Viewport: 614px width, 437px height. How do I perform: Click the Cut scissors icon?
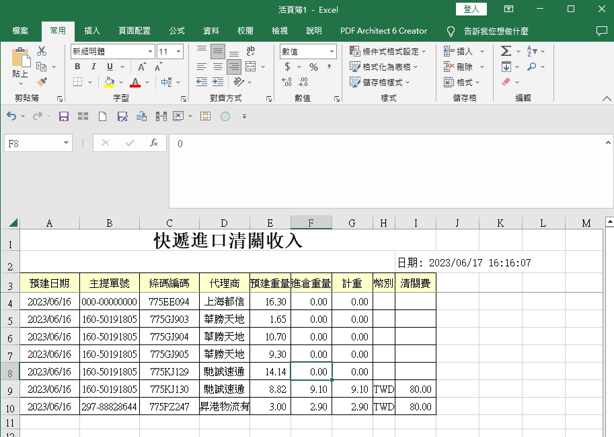click(42, 51)
